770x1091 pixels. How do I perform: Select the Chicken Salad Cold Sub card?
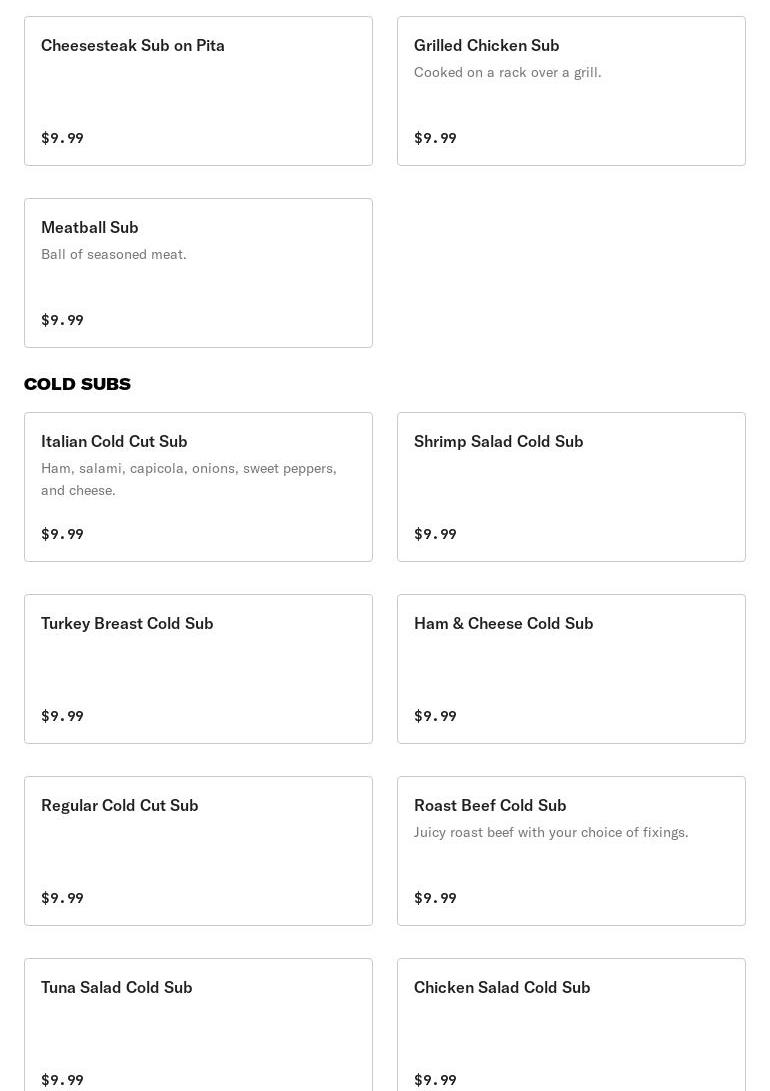(x=502, y=988)
